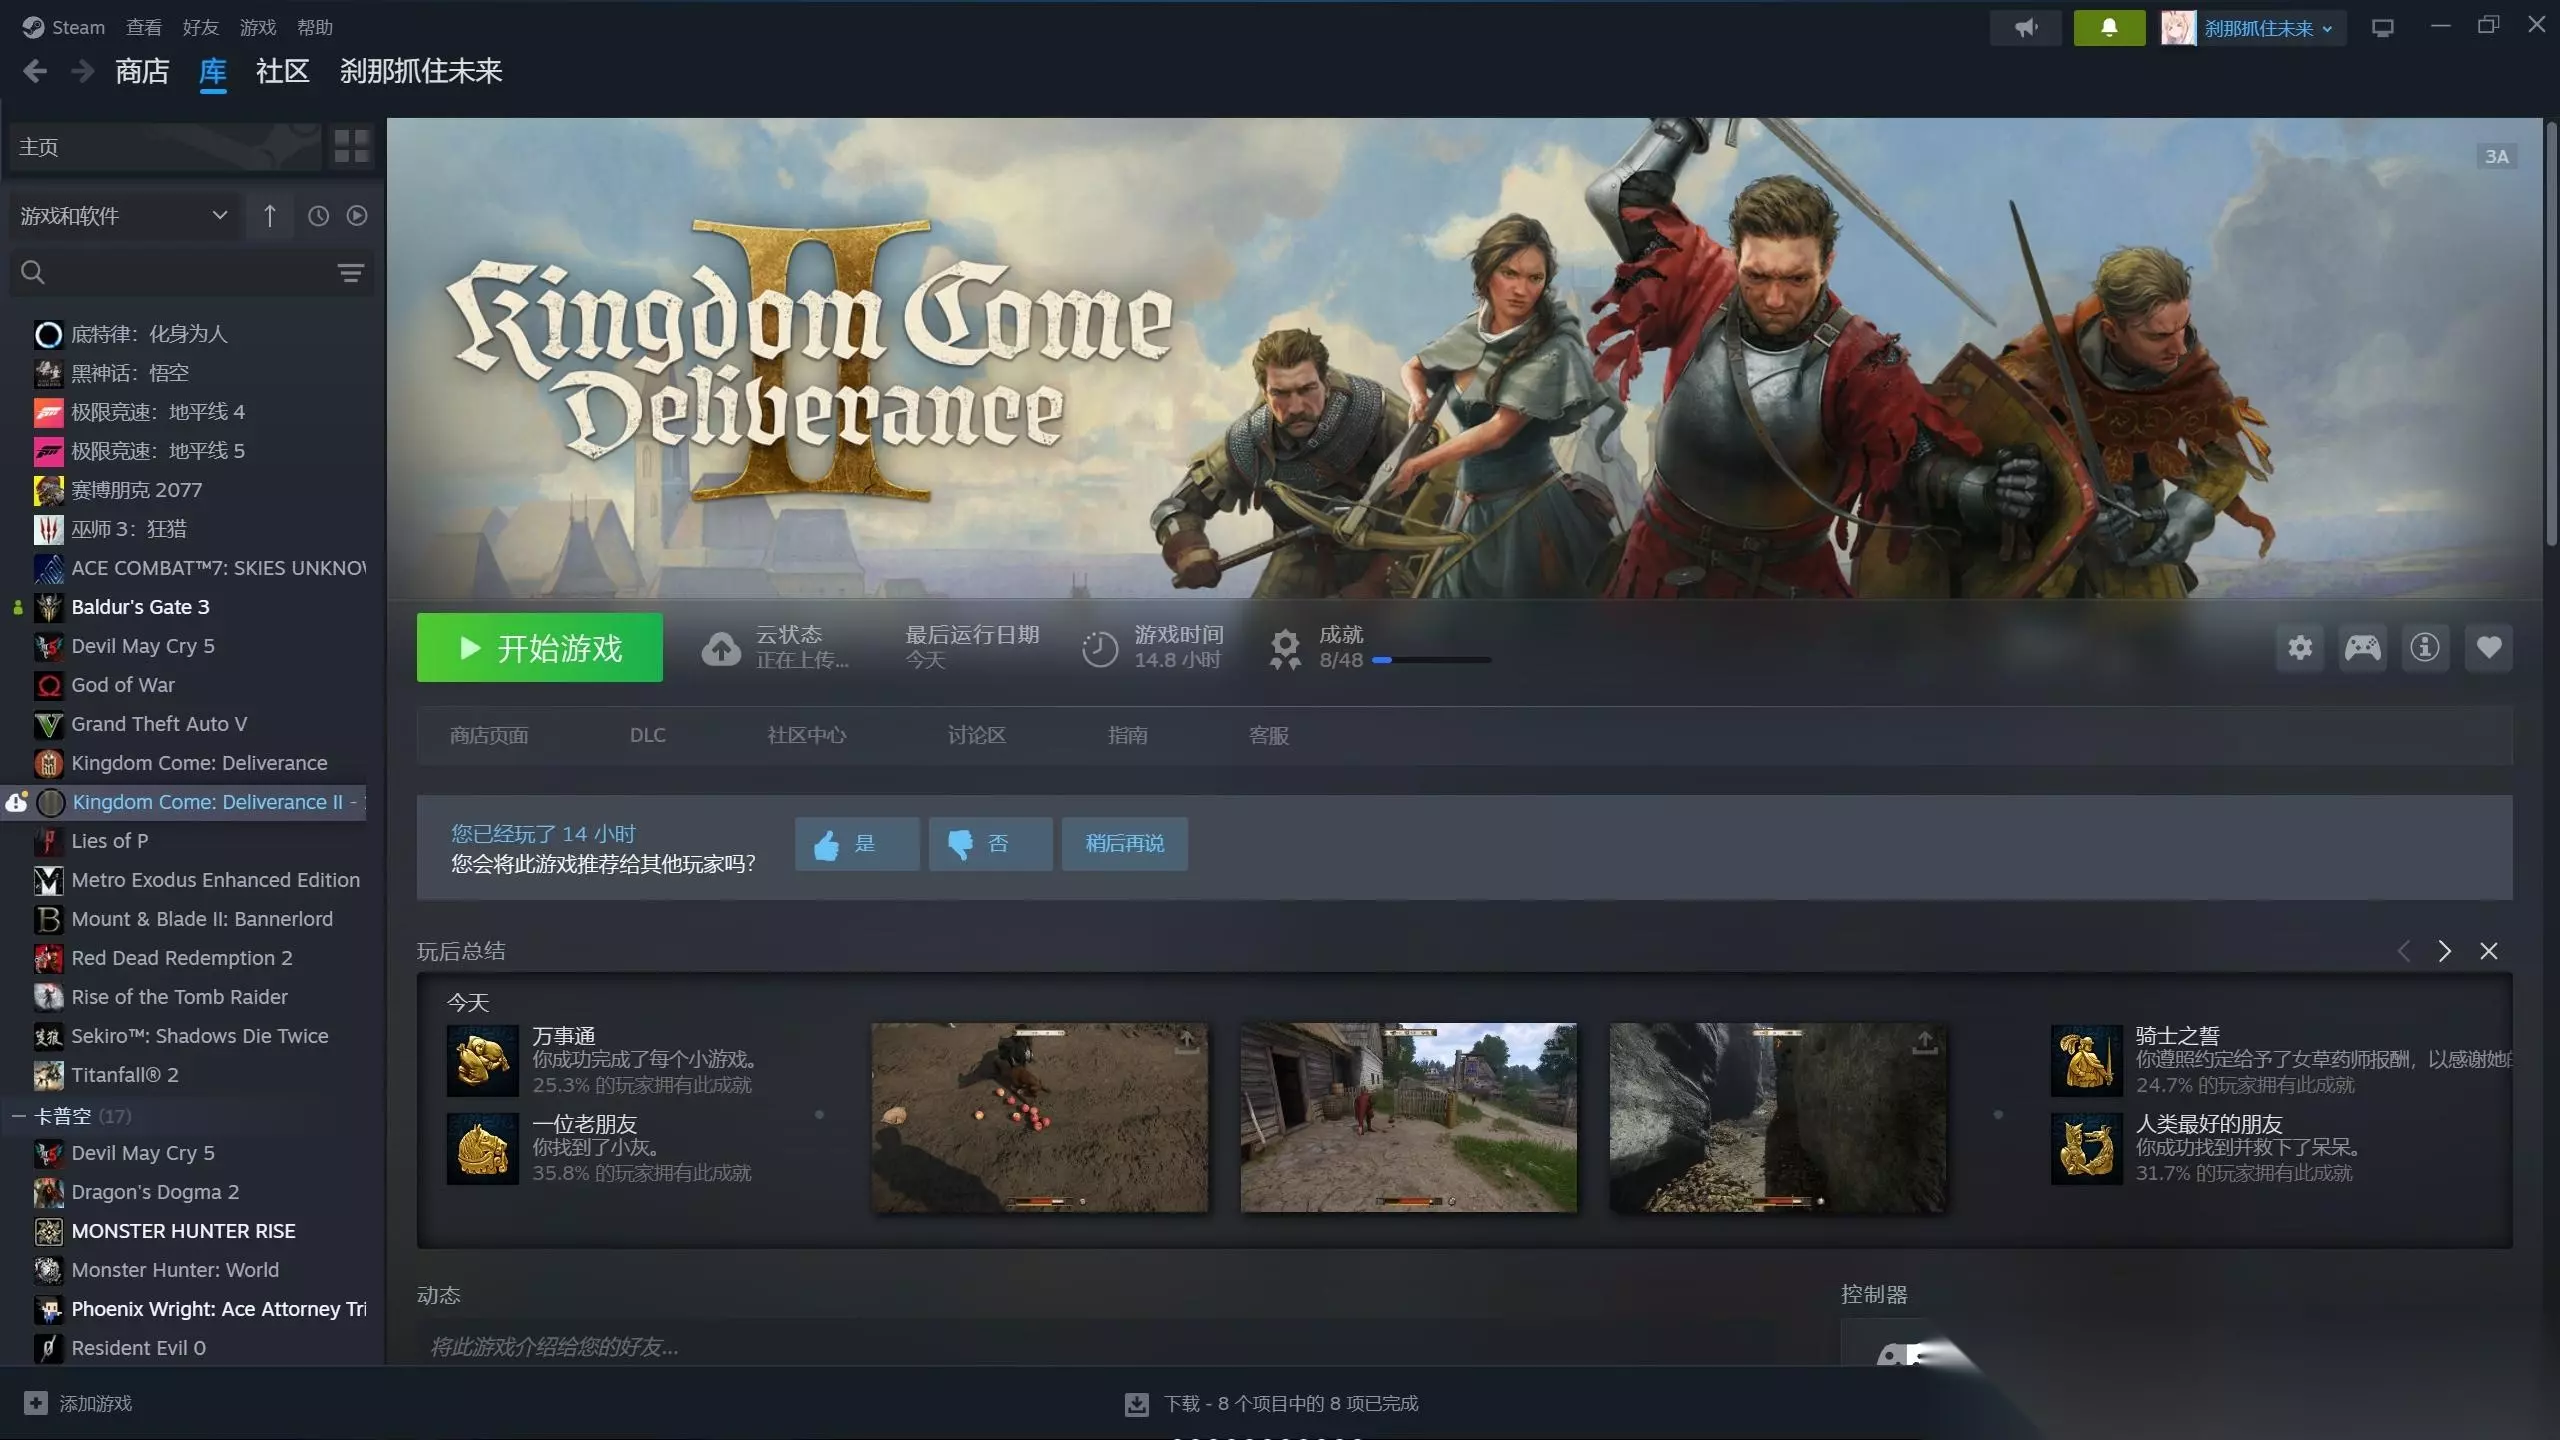2560x1440 pixels.
Task: Open the 指南 link
Action: tap(1128, 736)
